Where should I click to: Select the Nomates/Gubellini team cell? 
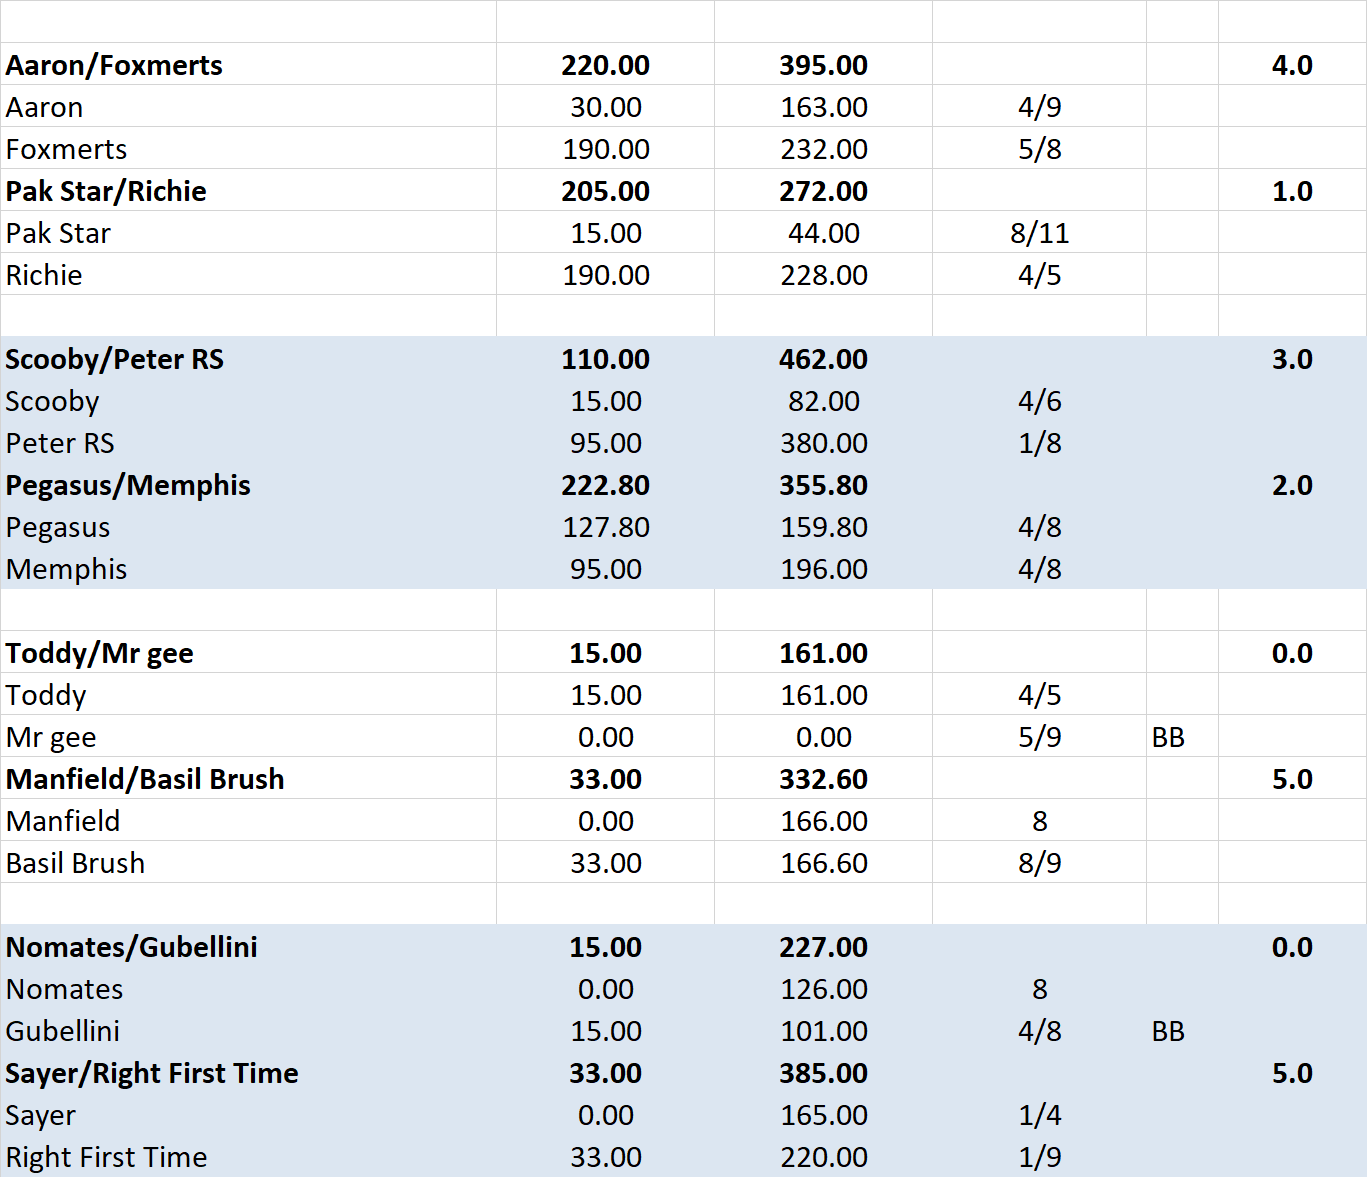[131, 947]
